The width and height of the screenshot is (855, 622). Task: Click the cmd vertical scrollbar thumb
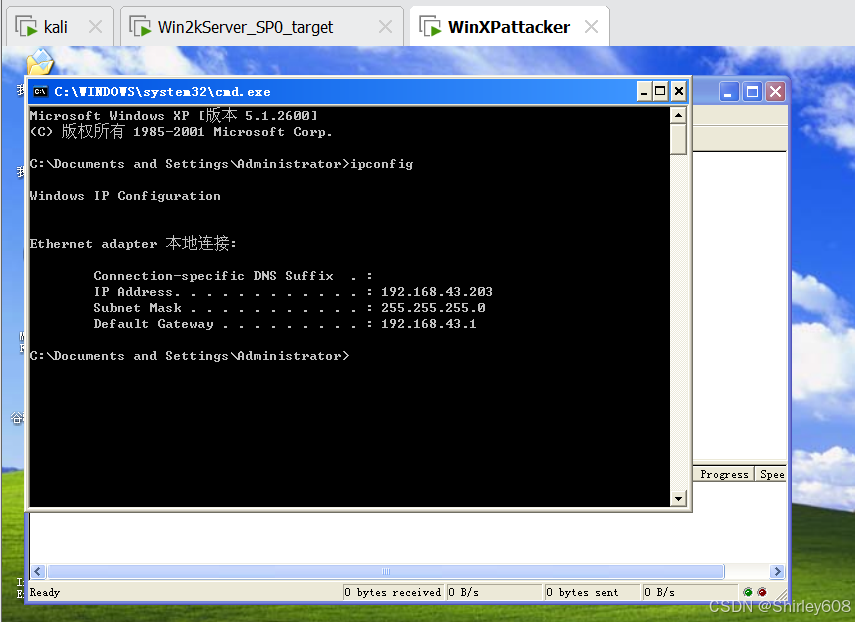click(678, 140)
